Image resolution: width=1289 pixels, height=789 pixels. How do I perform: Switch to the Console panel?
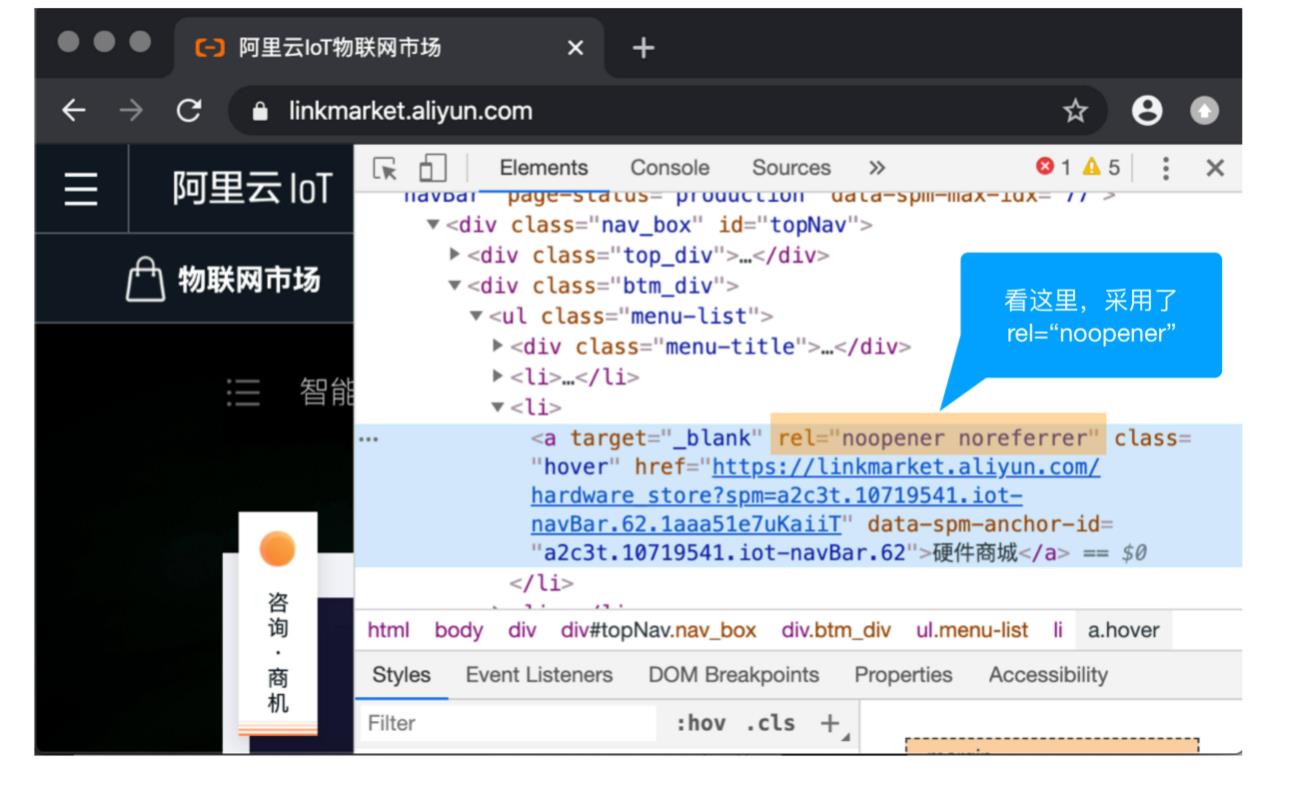coord(670,168)
